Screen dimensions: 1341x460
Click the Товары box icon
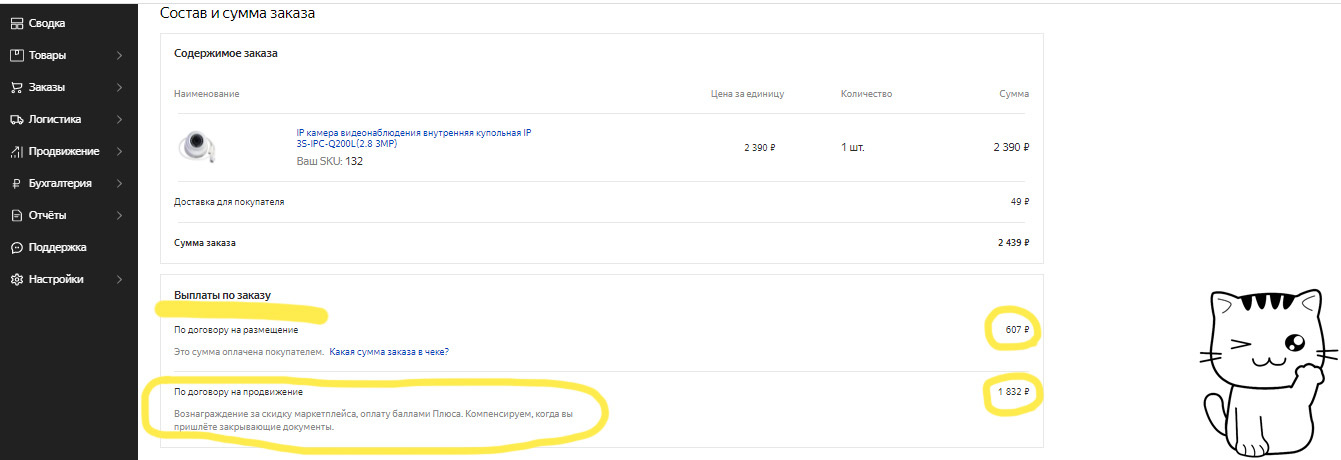tap(17, 55)
